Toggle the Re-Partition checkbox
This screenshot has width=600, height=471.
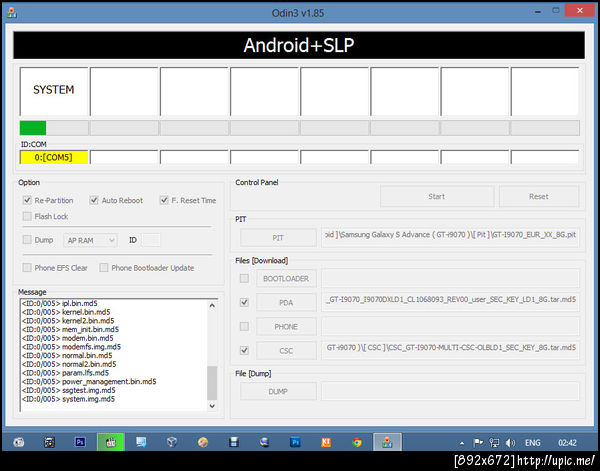click(27, 200)
